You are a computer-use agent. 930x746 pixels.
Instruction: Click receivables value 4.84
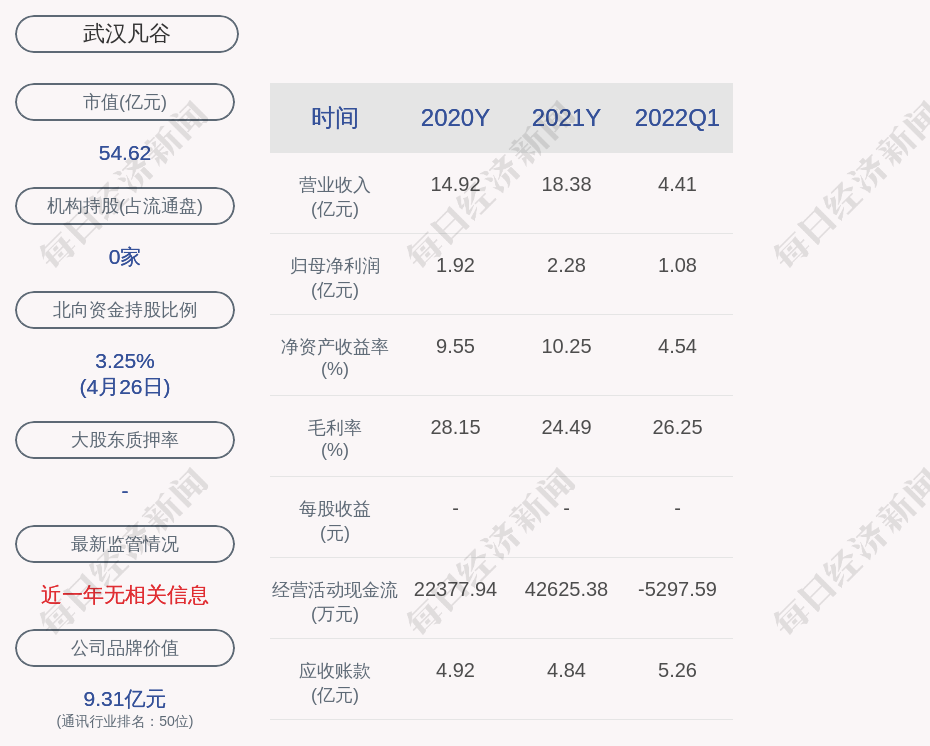coord(566,670)
